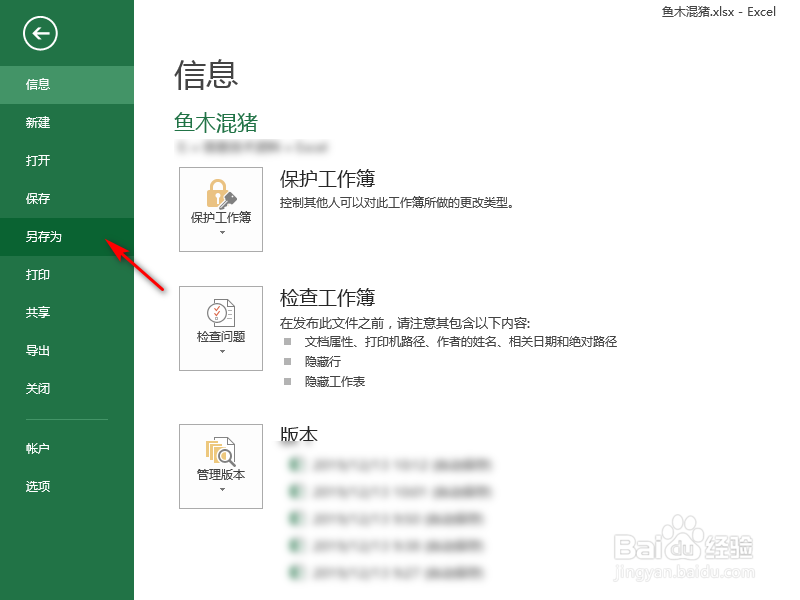Expand the 保护工作簿 dropdown arrow

(x=222, y=233)
